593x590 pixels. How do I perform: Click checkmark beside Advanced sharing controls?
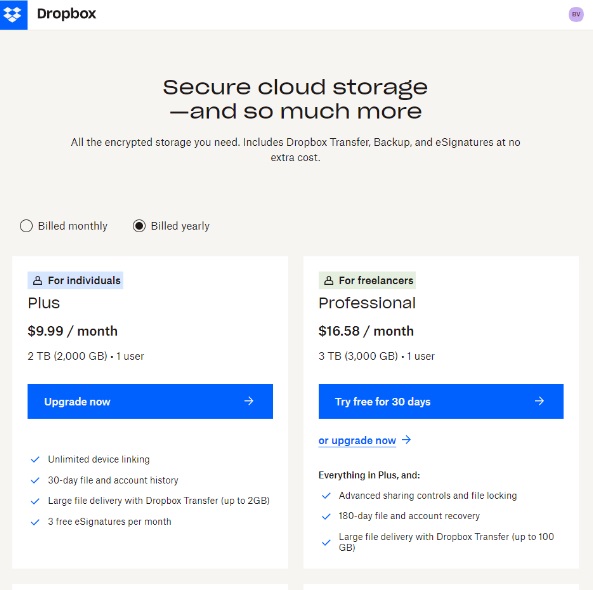pos(326,496)
